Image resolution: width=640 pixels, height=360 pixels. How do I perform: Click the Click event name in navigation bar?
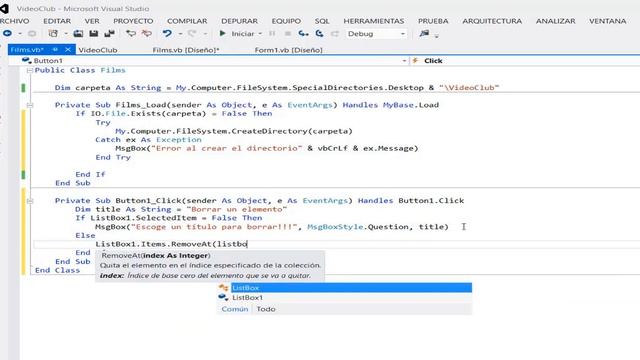pos(433,60)
